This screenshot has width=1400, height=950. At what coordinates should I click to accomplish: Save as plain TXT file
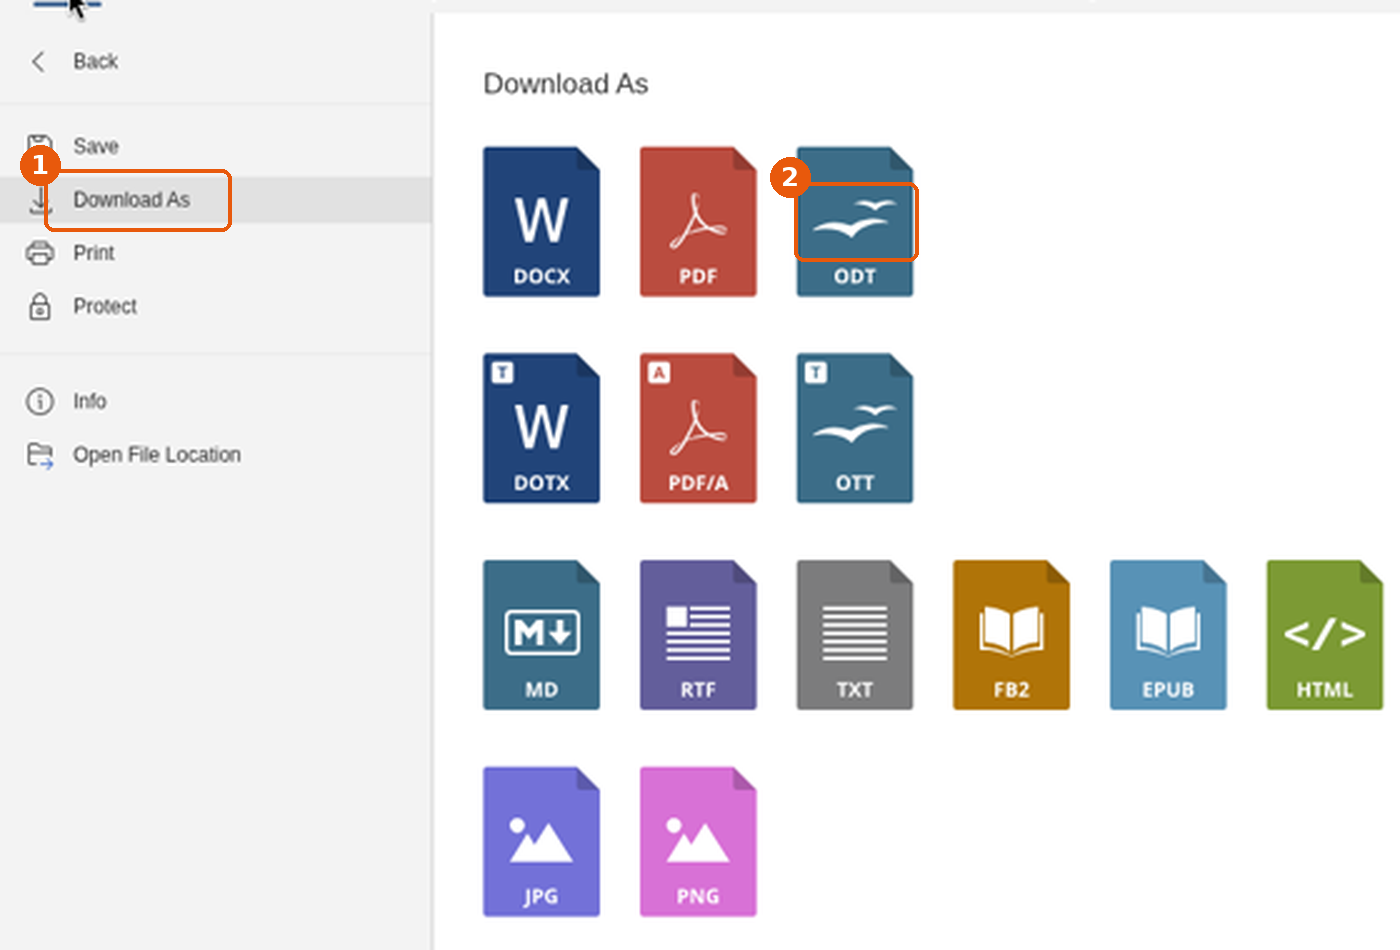pos(855,635)
